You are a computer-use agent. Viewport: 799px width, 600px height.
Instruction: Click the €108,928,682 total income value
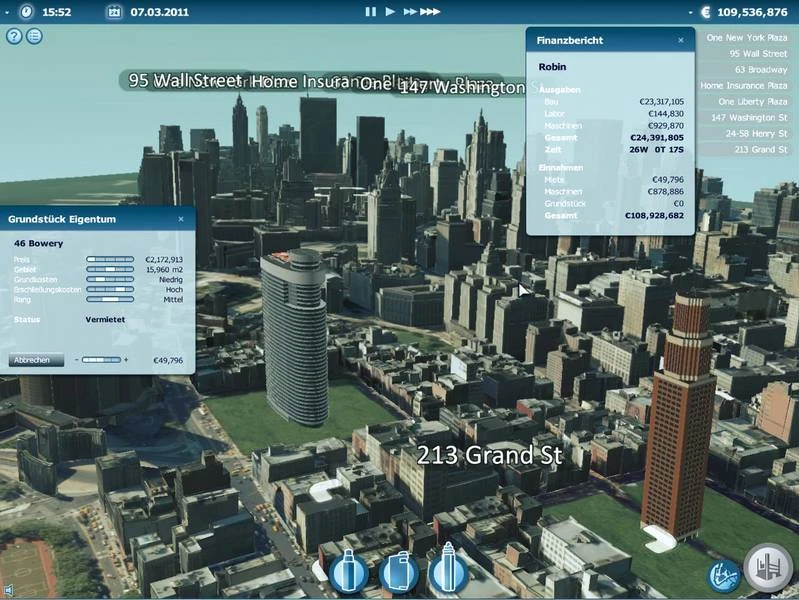[654, 216]
